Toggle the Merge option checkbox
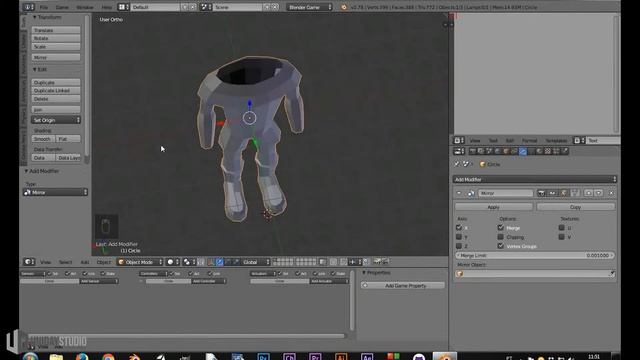The width and height of the screenshot is (640, 360). pos(501,228)
